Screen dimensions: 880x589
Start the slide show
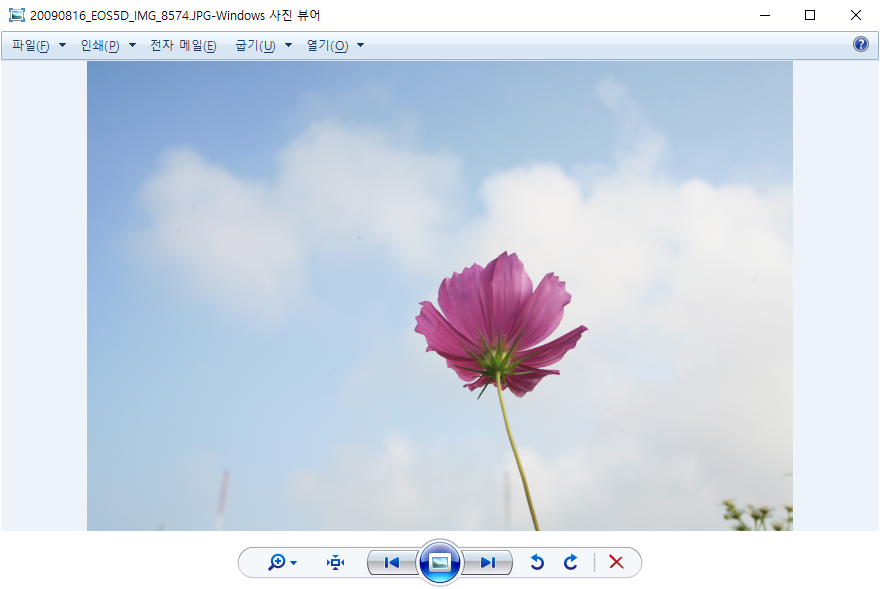[x=439, y=562]
